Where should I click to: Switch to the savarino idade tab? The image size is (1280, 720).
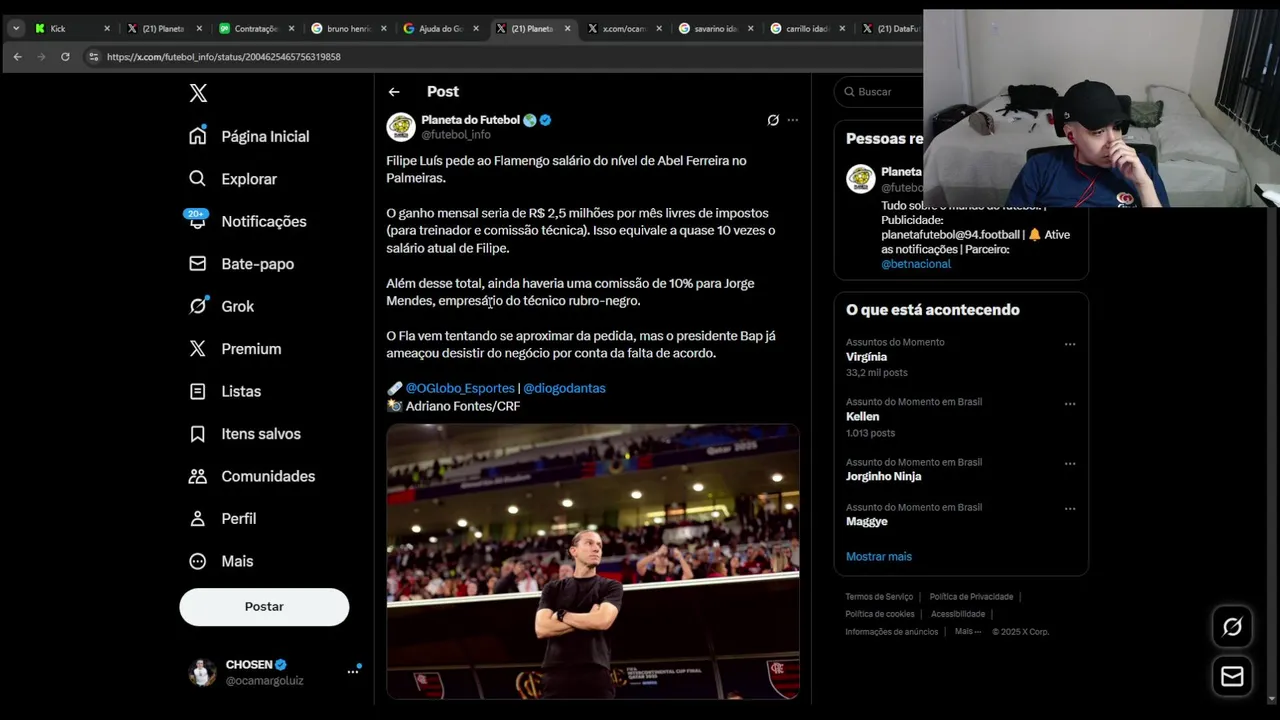[715, 29]
